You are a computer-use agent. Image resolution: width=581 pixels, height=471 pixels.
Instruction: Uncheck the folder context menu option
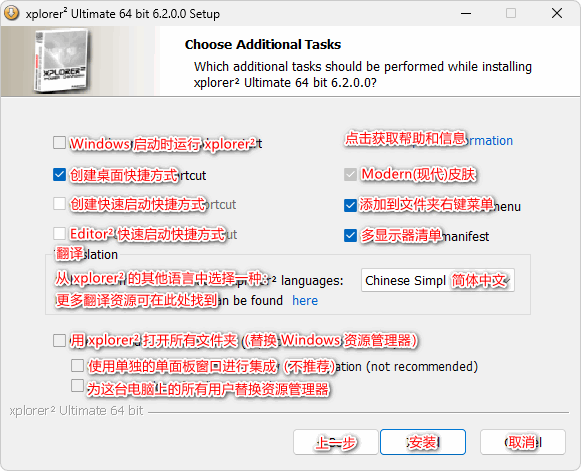click(350, 205)
